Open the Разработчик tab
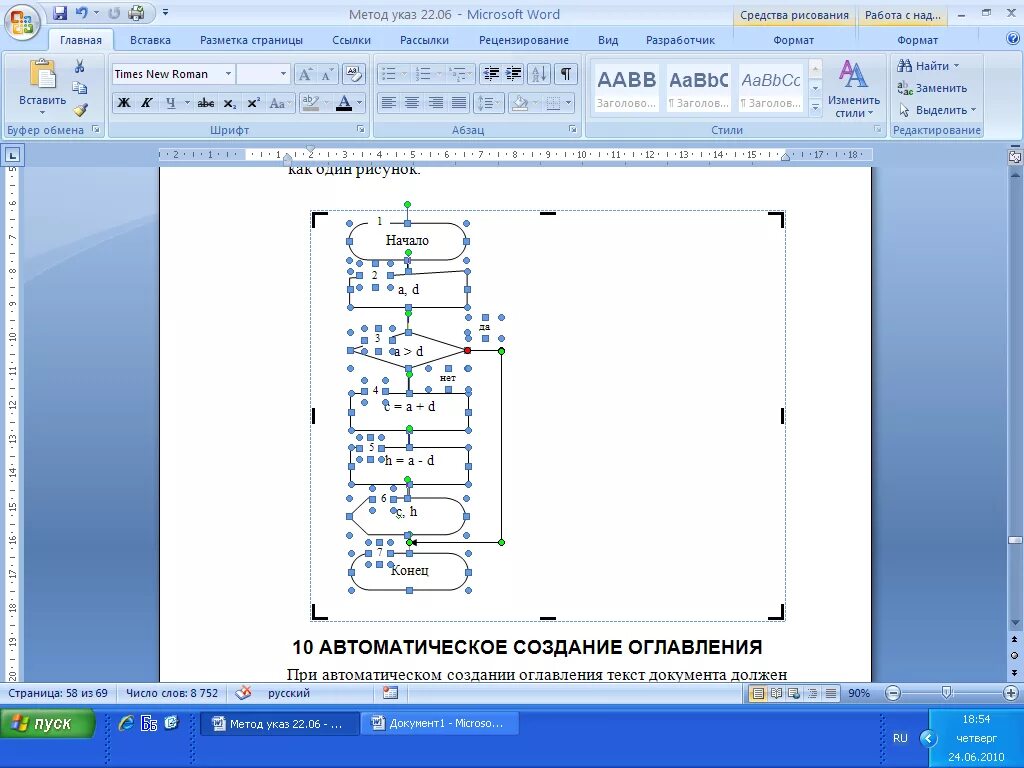The width and height of the screenshot is (1024, 768). [x=680, y=40]
